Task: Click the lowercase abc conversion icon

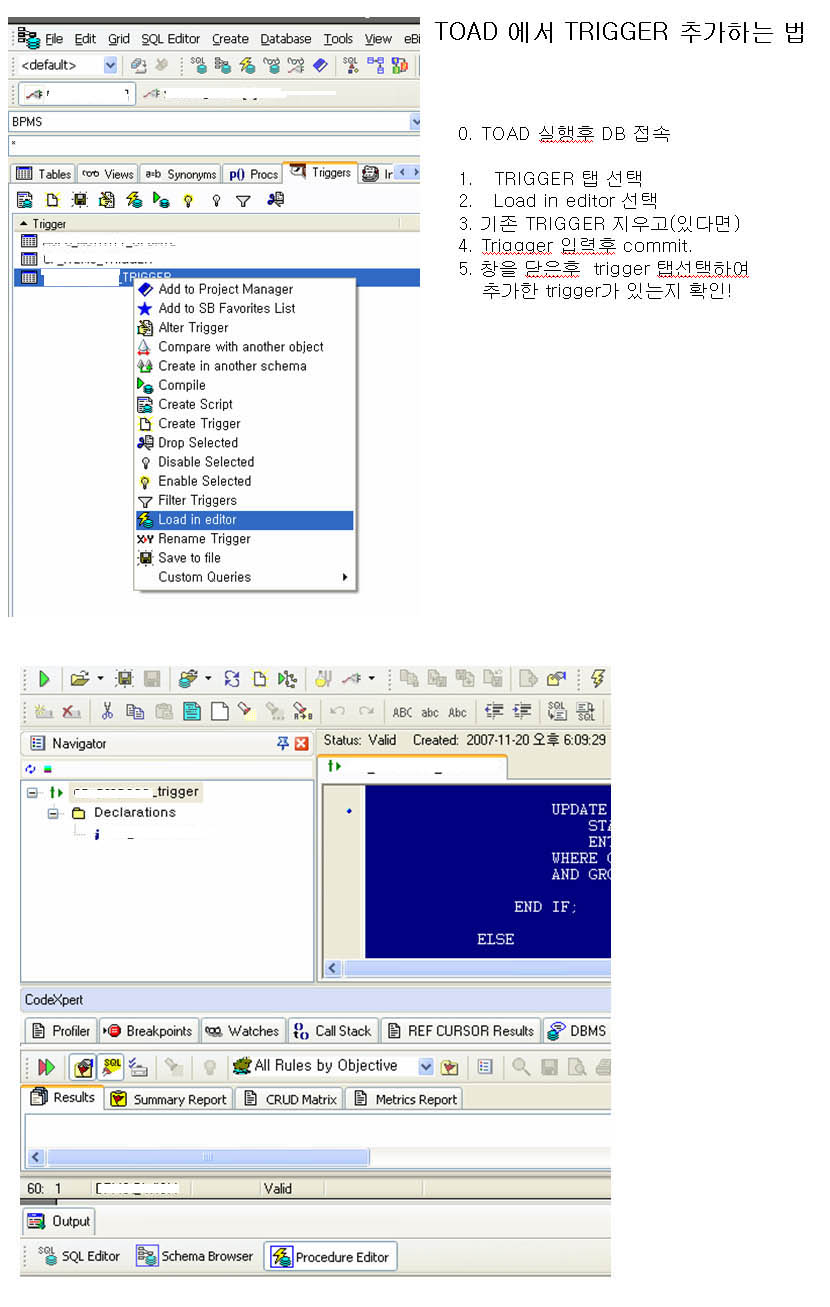Action: tap(429, 712)
